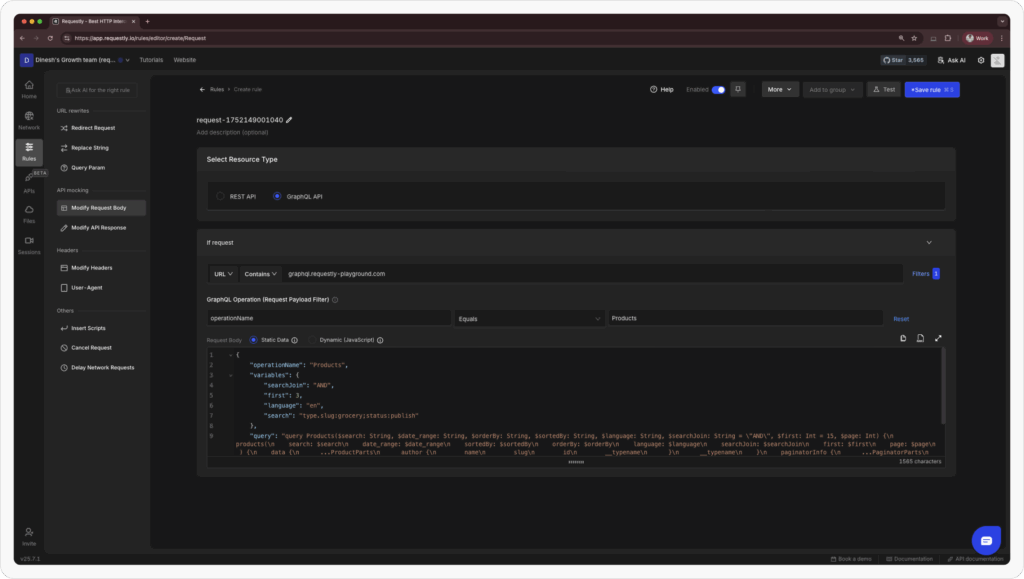1024x579 pixels.
Task: Select the REST API radio option
Action: tap(220, 196)
